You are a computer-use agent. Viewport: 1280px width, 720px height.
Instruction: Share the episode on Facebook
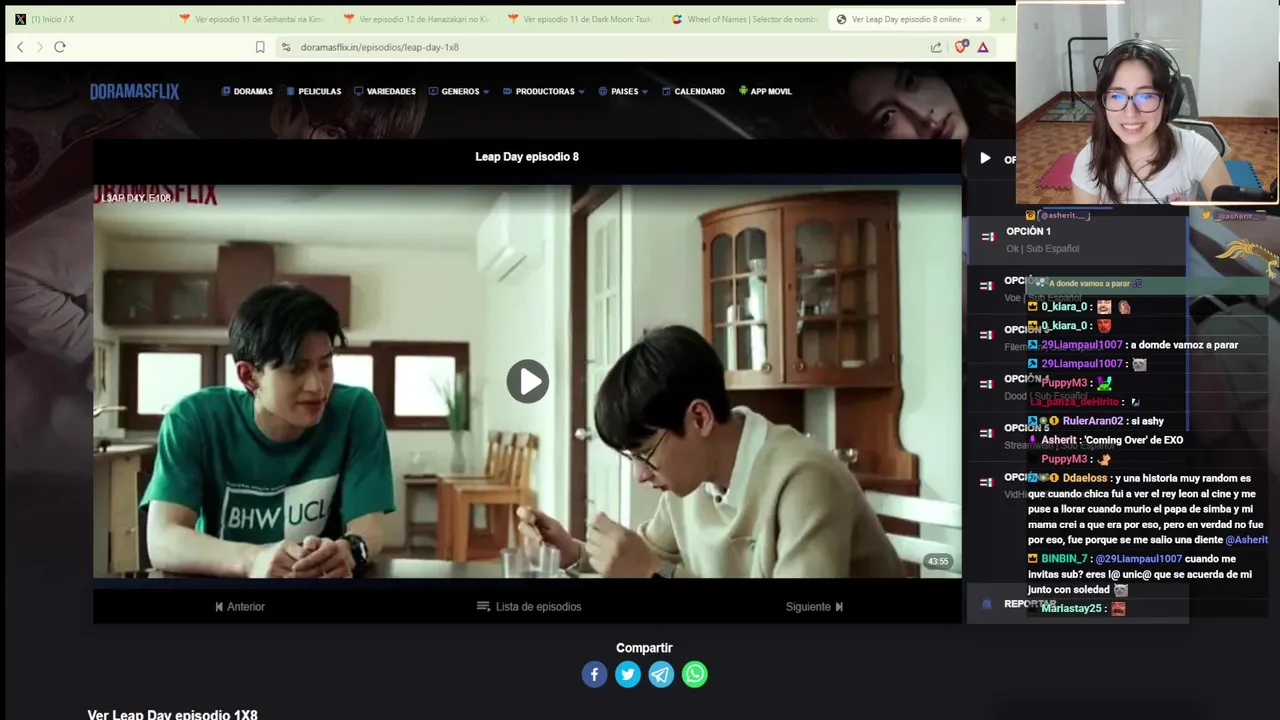pyautogui.click(x=594, y=674)
